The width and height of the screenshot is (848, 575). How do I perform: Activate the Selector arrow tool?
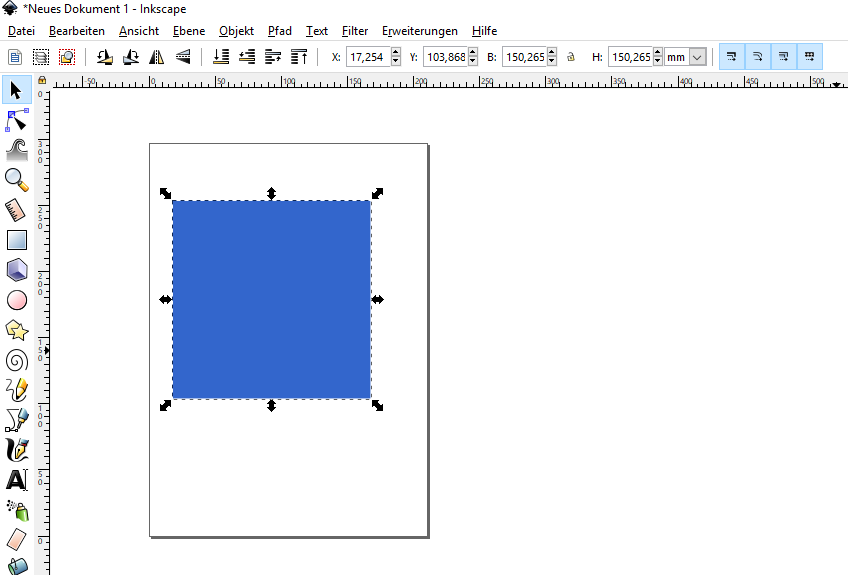16,90
